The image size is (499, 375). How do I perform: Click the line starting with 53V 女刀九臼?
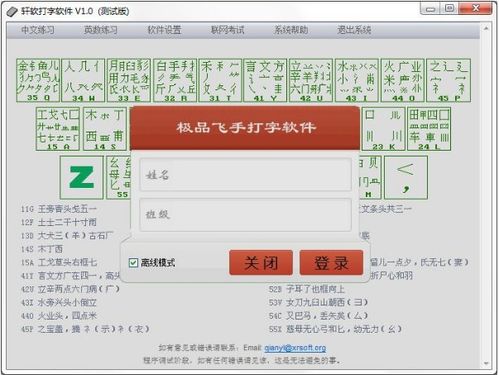318,302
